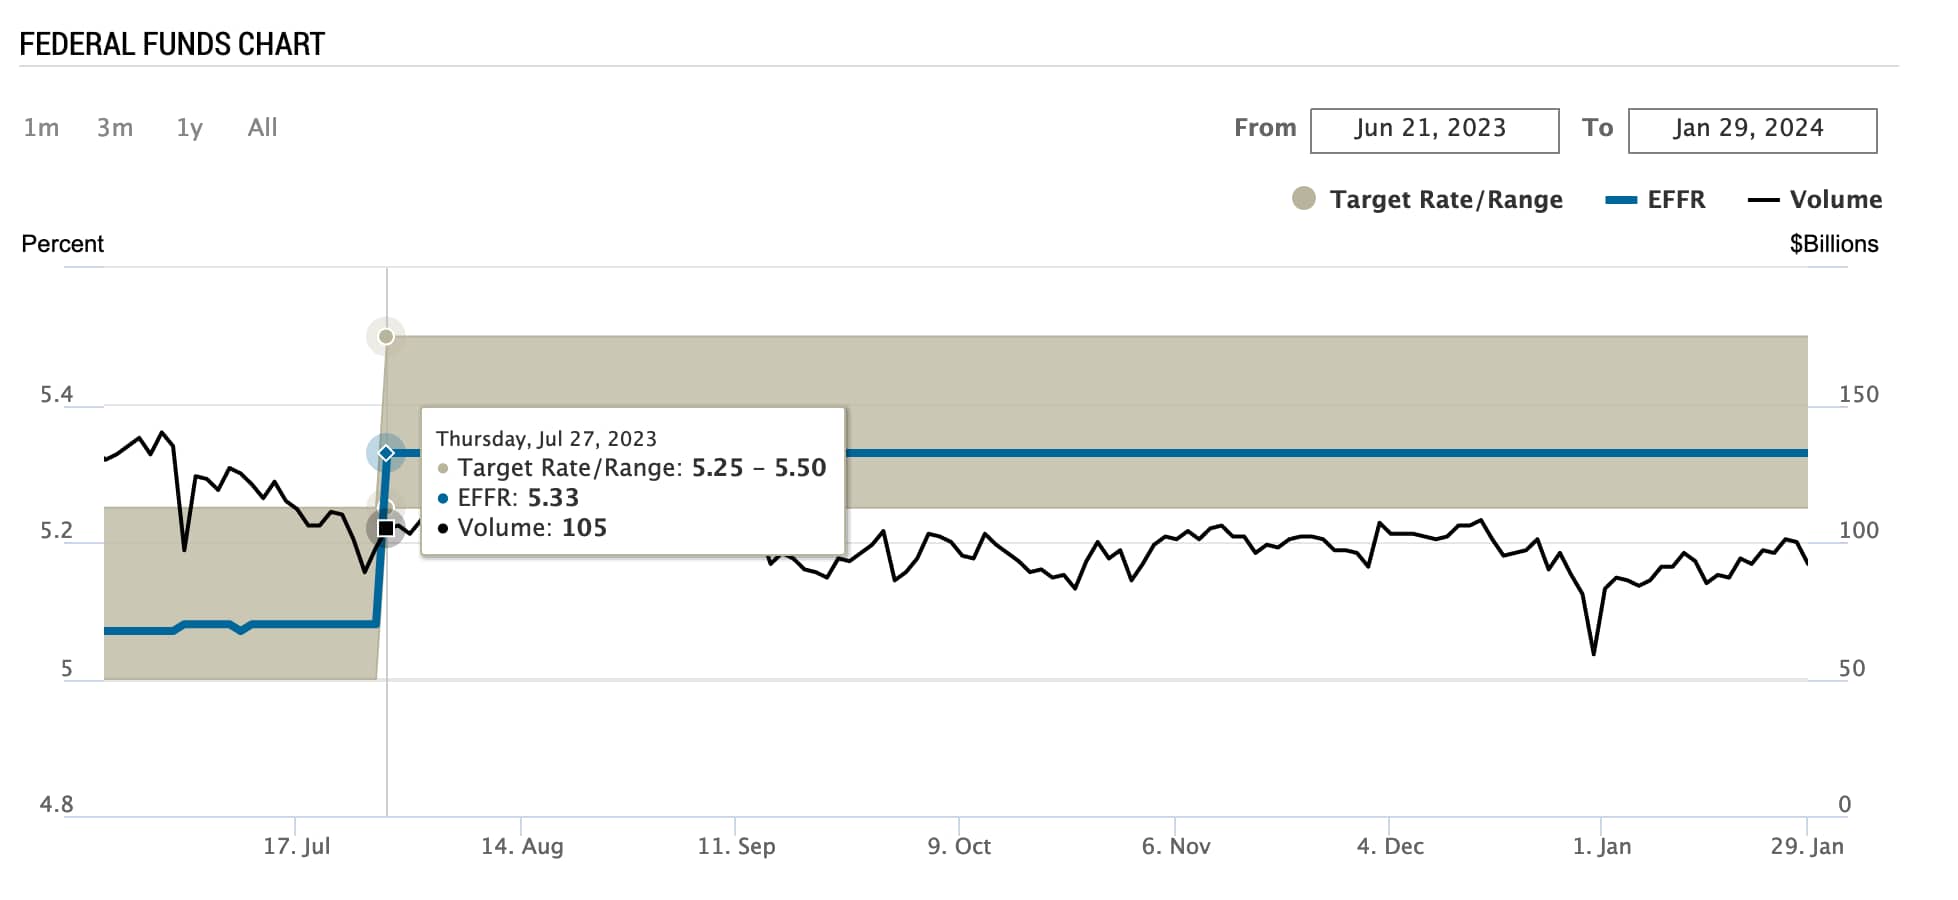Hide the EFFR series label
The width and height of the screenshot is (1958, 900).
pyautogui.click(x=1676, y=200)
